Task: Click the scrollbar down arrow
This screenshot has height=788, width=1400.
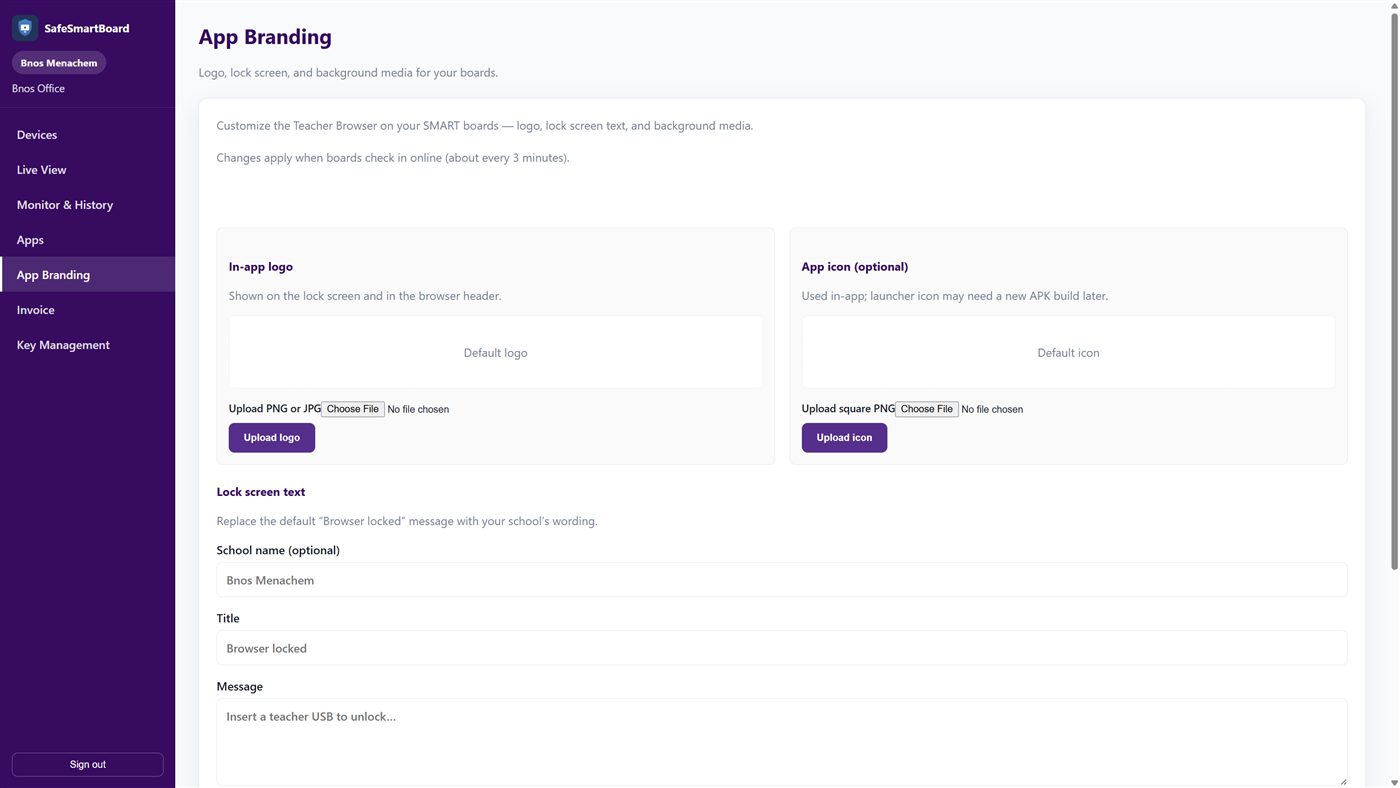Action: click(x=1394, y=781)
